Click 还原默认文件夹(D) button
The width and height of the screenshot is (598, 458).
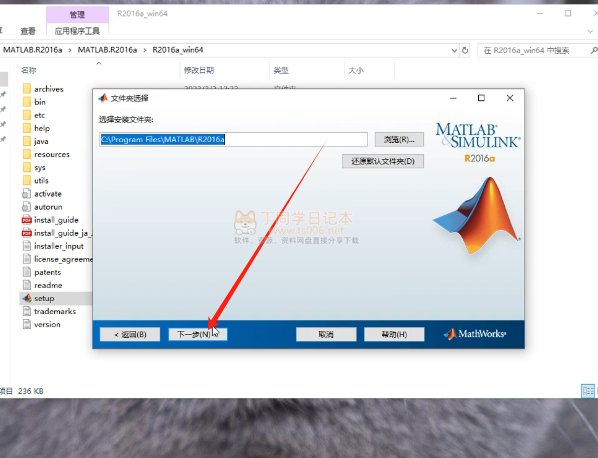point(383,161)
